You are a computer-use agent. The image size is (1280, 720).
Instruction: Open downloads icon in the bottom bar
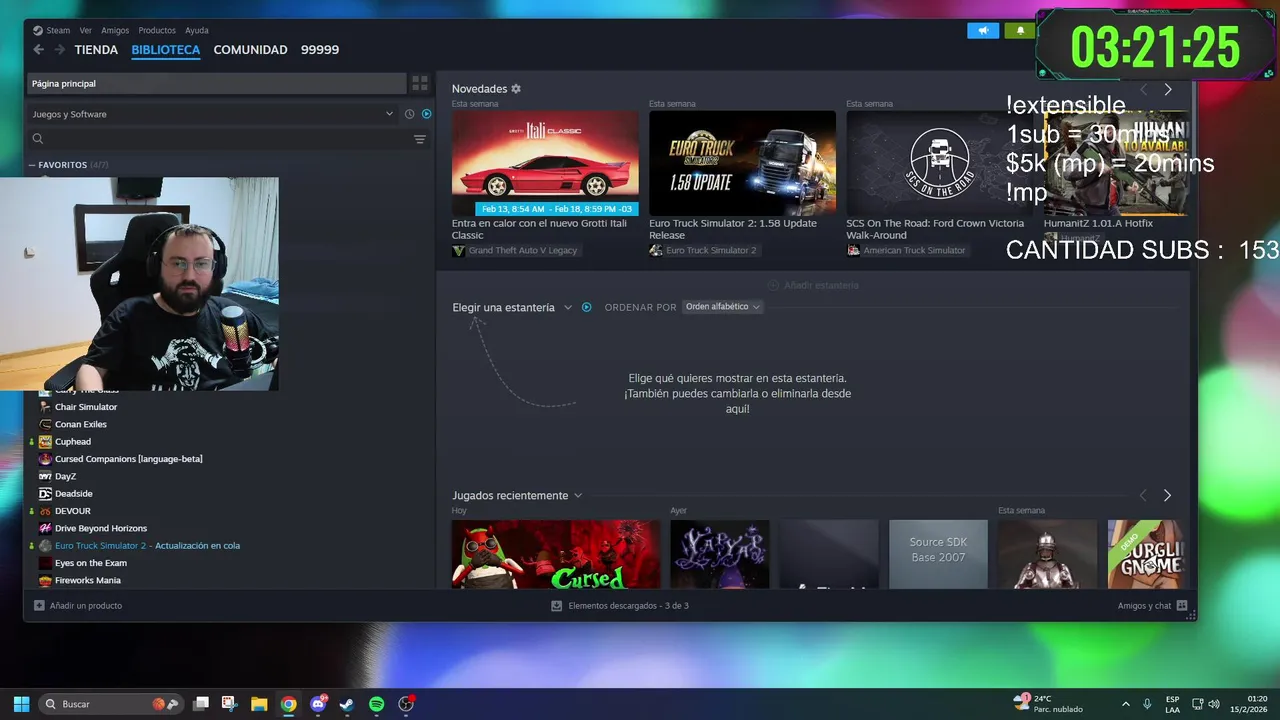click(x=556, y=605)
